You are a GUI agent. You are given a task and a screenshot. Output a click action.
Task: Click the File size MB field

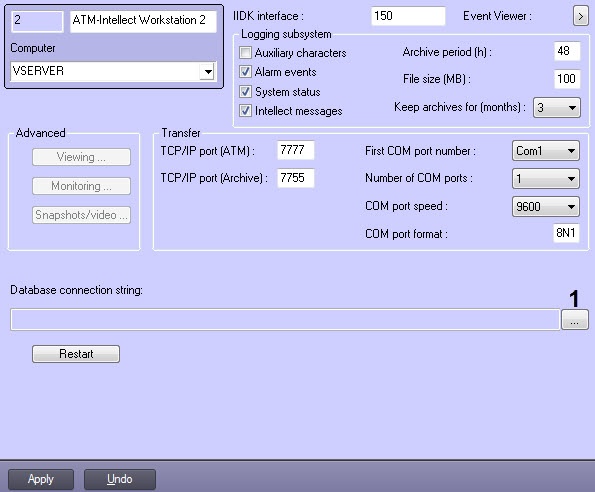coord(567,79)
